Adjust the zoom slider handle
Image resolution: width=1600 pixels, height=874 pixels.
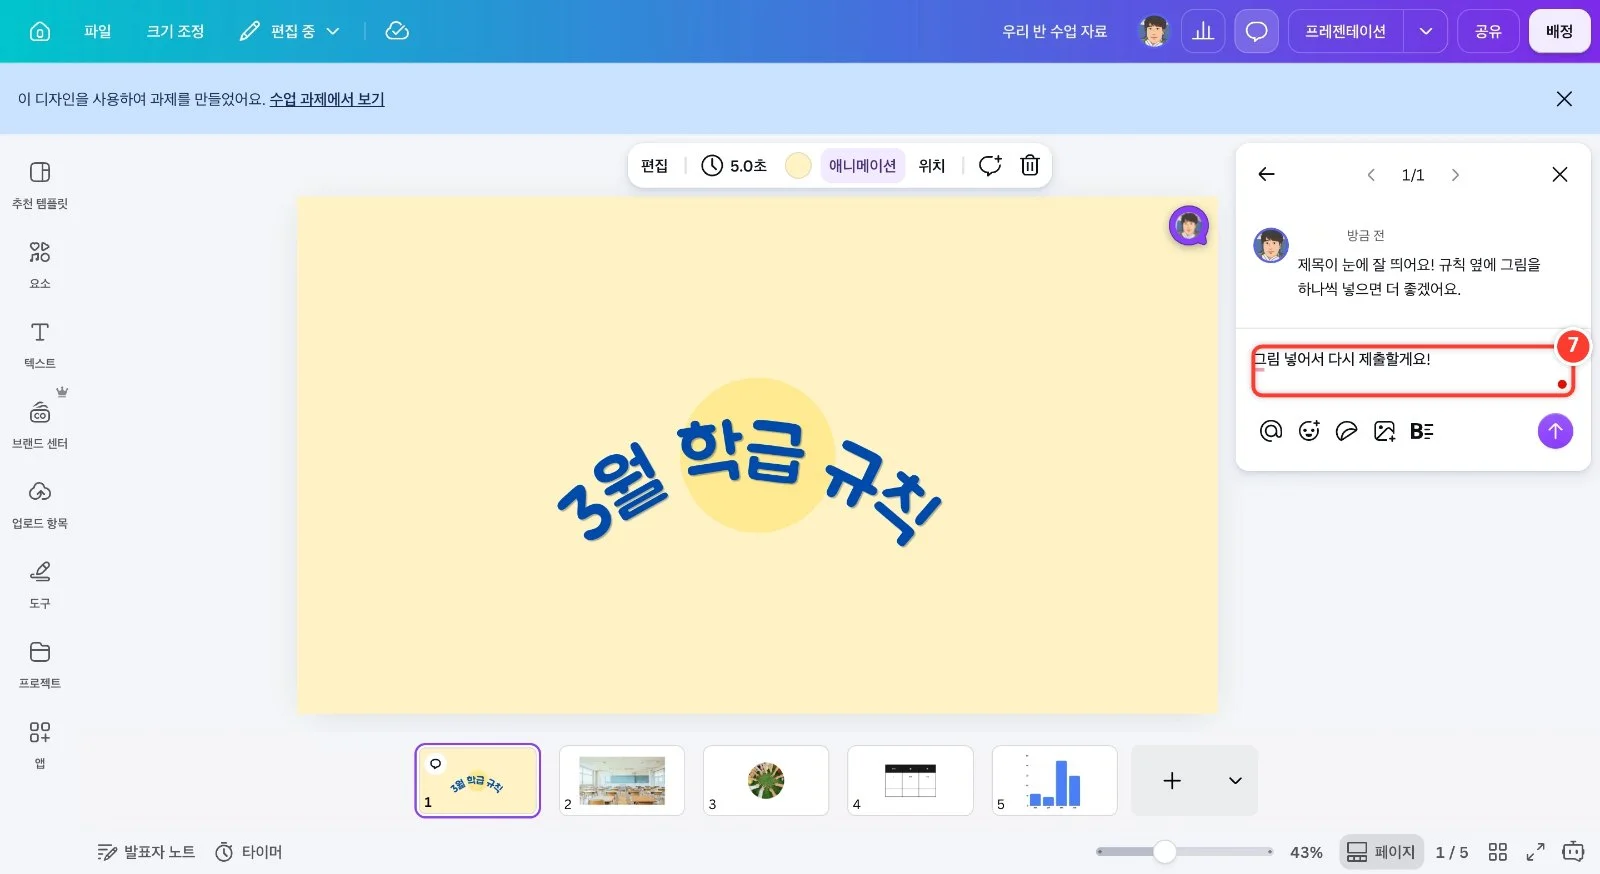click(1164, 852)
